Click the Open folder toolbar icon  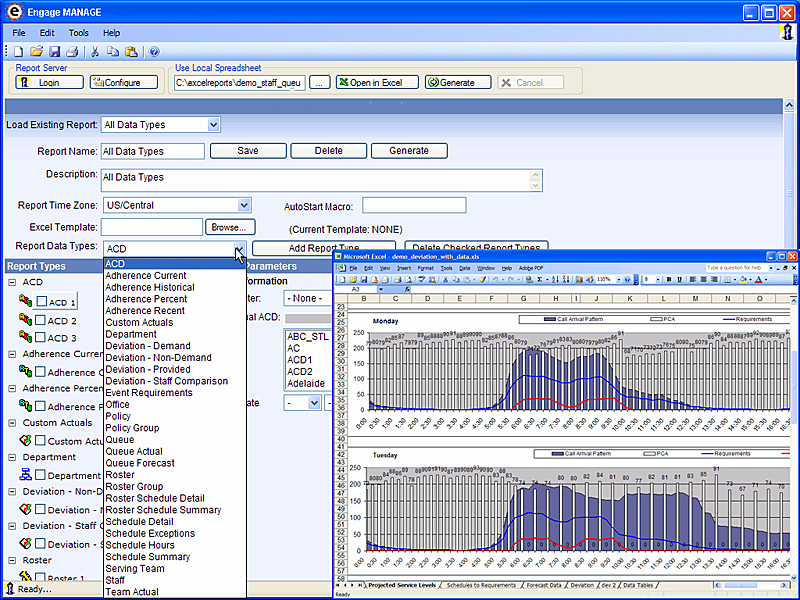tap(36, 51)
